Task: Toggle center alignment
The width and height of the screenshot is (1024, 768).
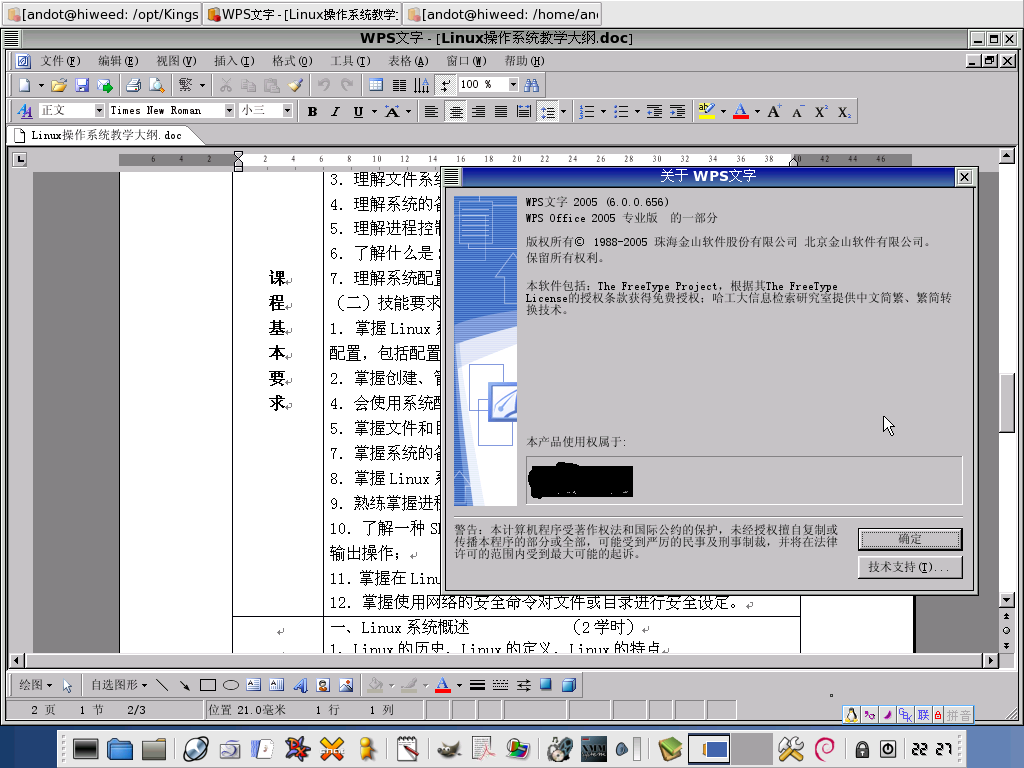Action: coord(456,112)
